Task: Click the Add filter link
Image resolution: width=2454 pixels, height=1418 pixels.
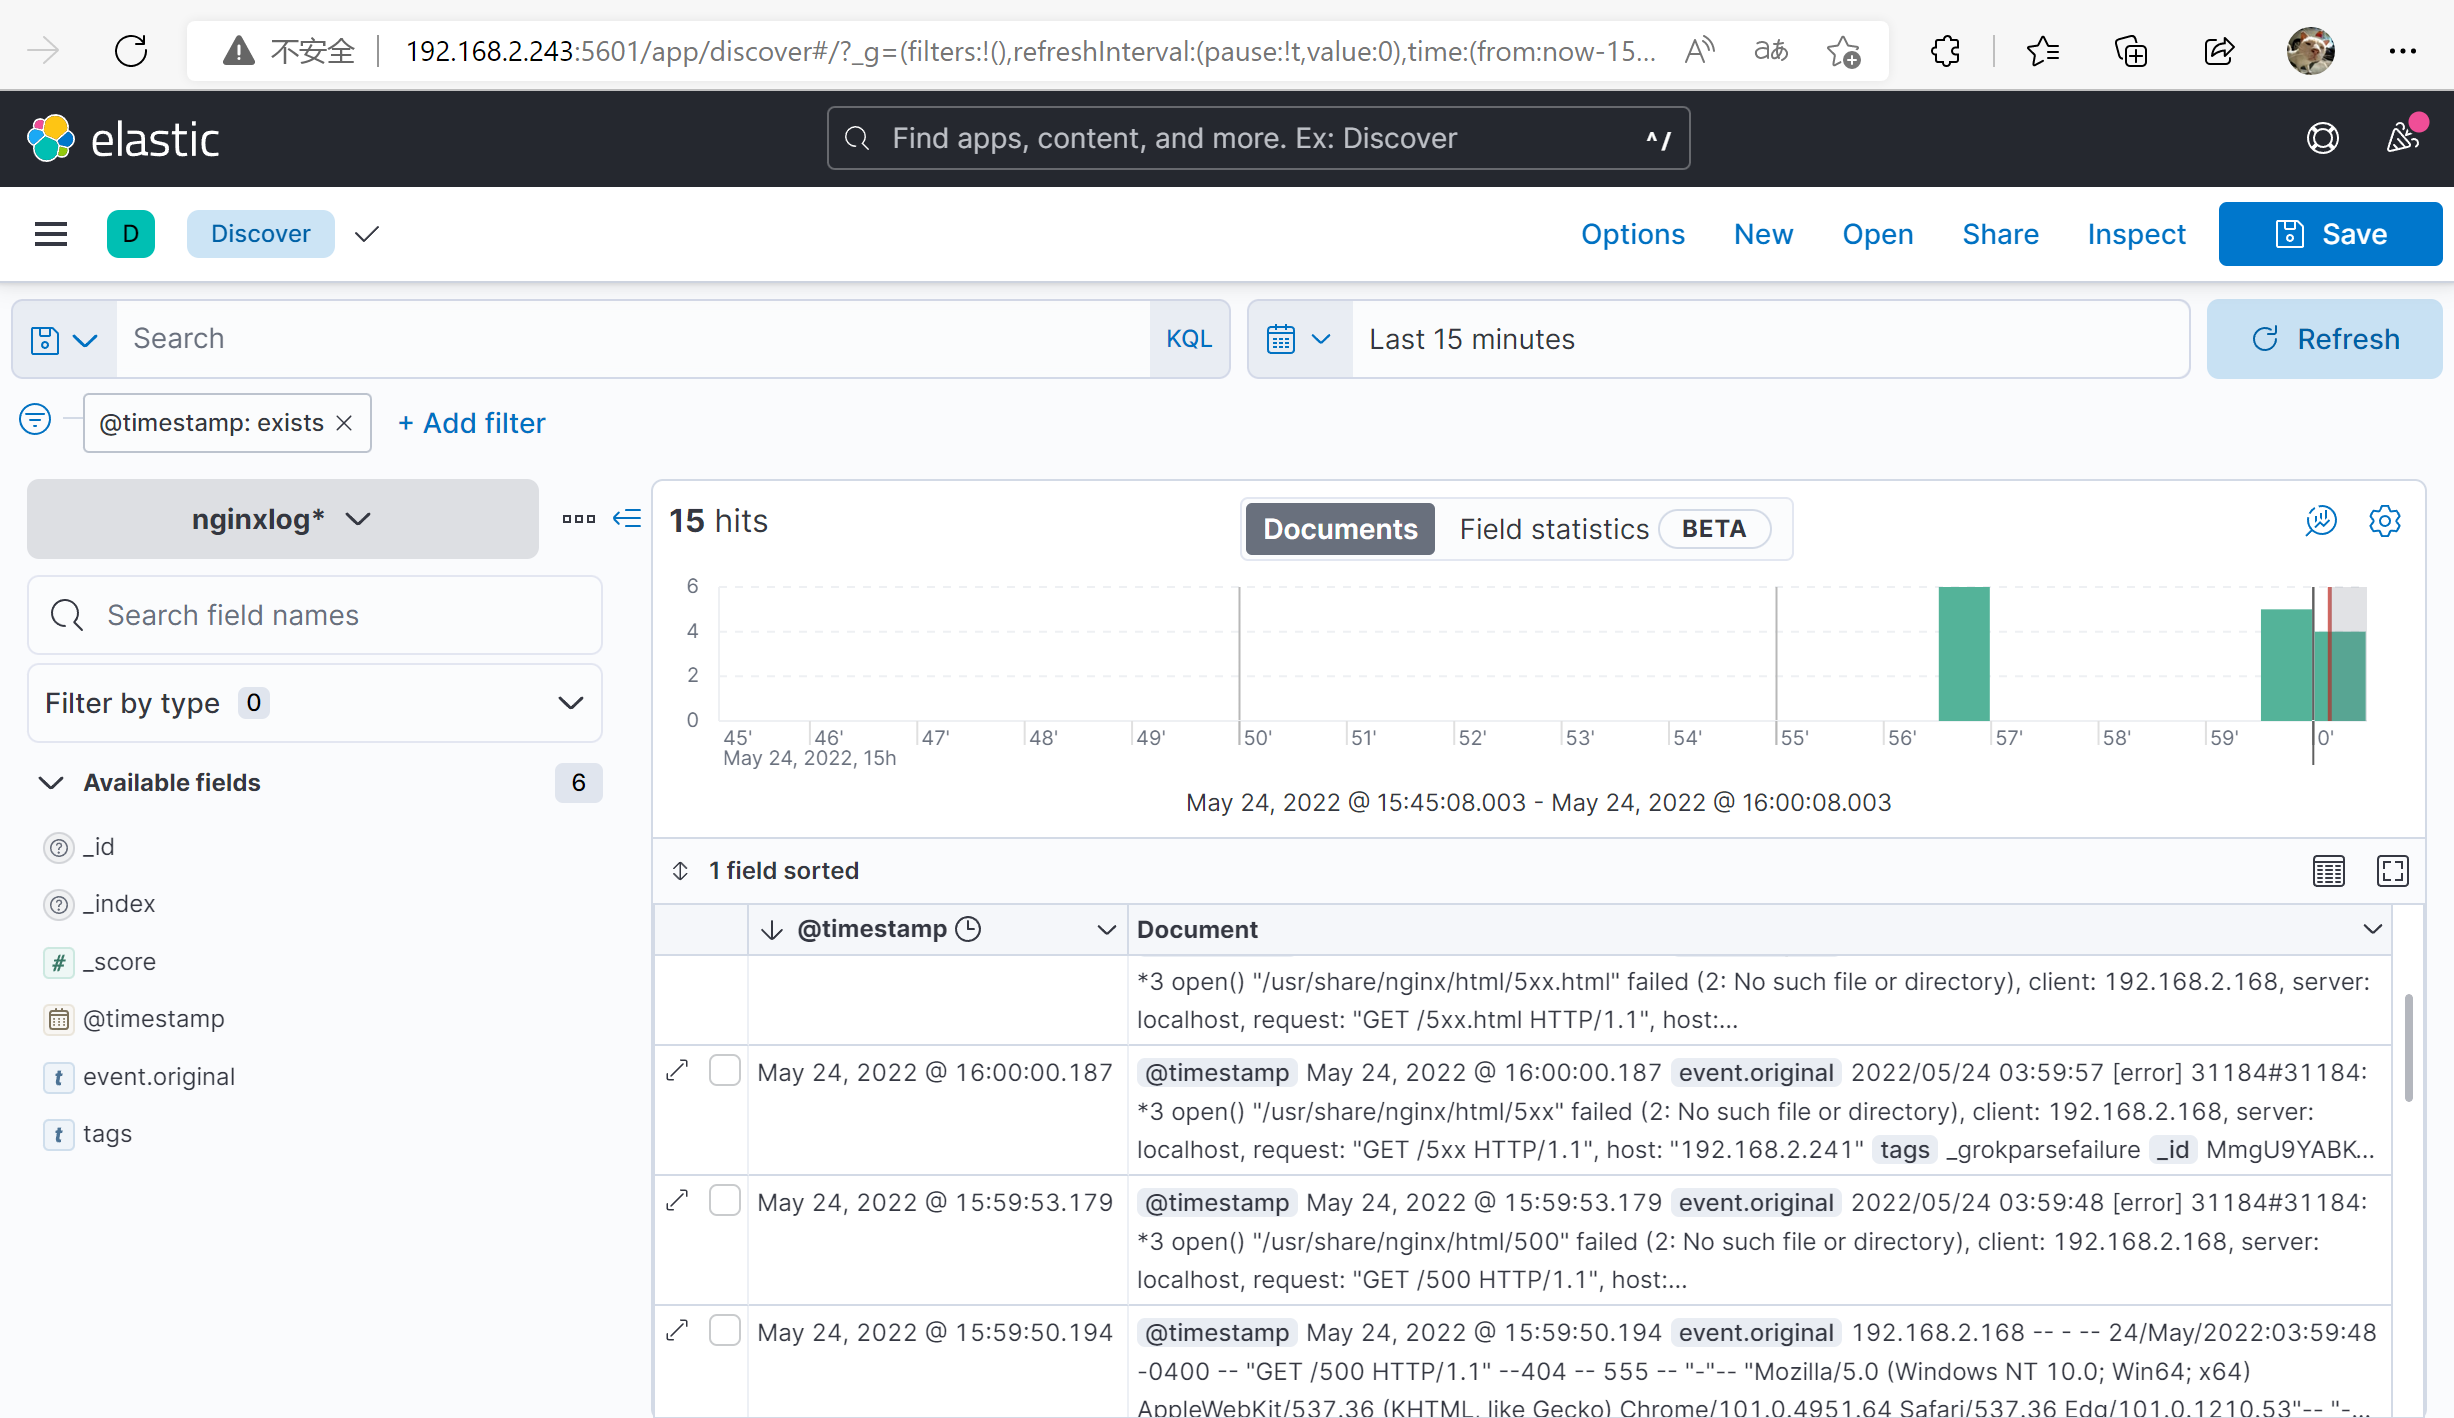Action: pyautogui.click(x=472, y=423)
